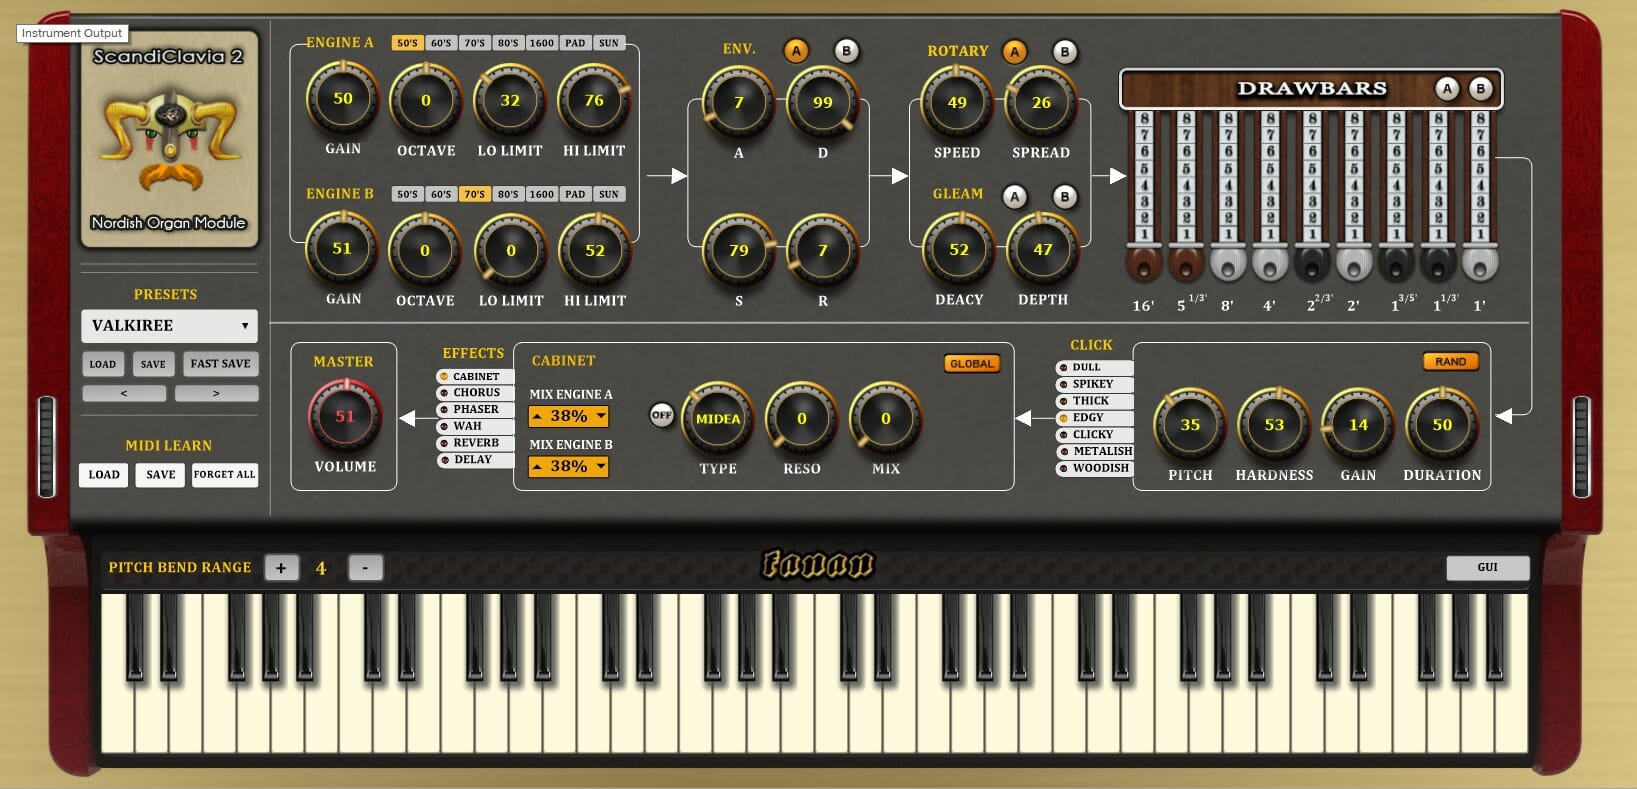This screenshot has height=789, width=1637.
Task: Select the PAD tab for Engine B
Action: point(575,194)
